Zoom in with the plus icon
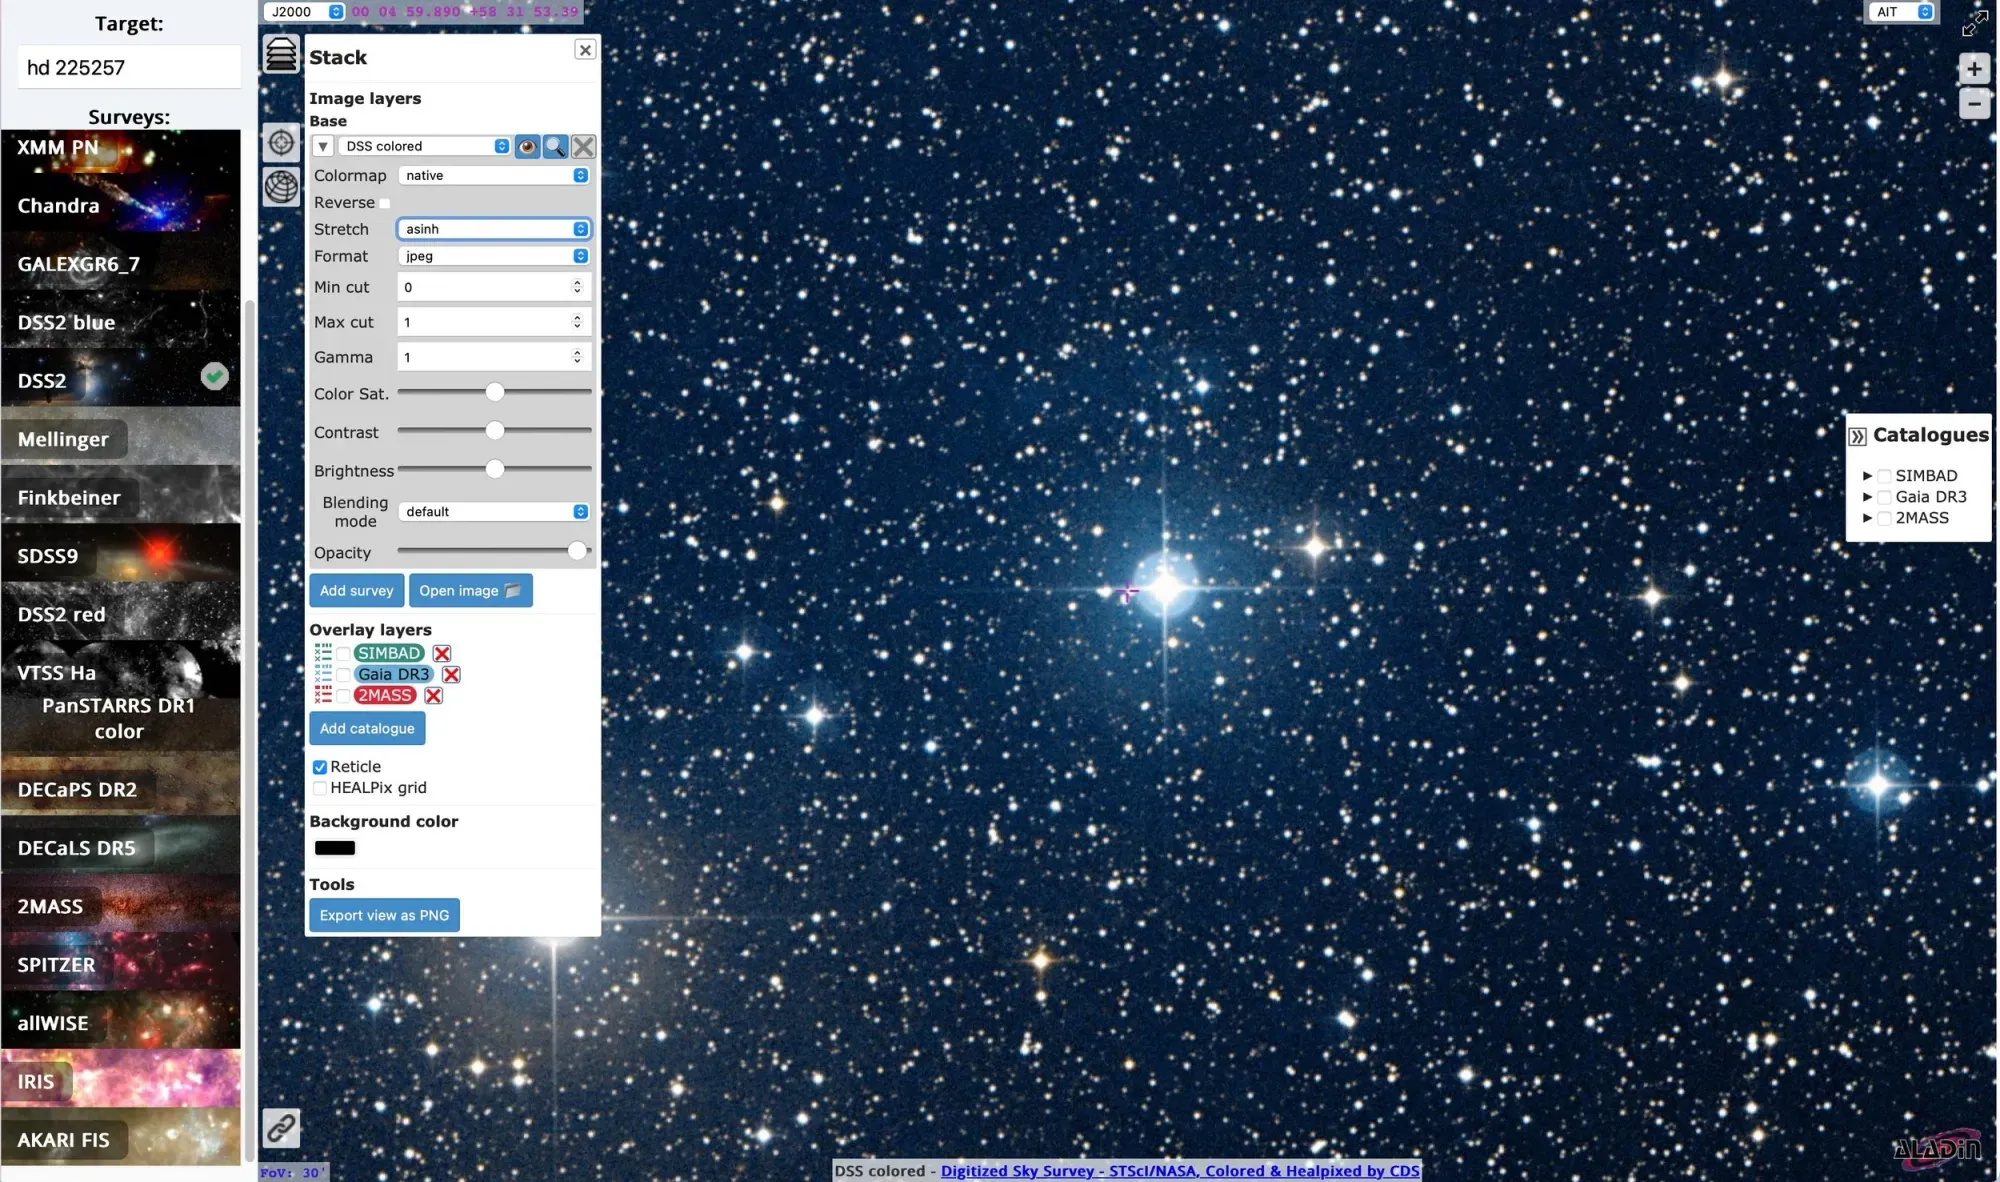The width and height of the screenshot is (2000, 1182). [1973, 68]
